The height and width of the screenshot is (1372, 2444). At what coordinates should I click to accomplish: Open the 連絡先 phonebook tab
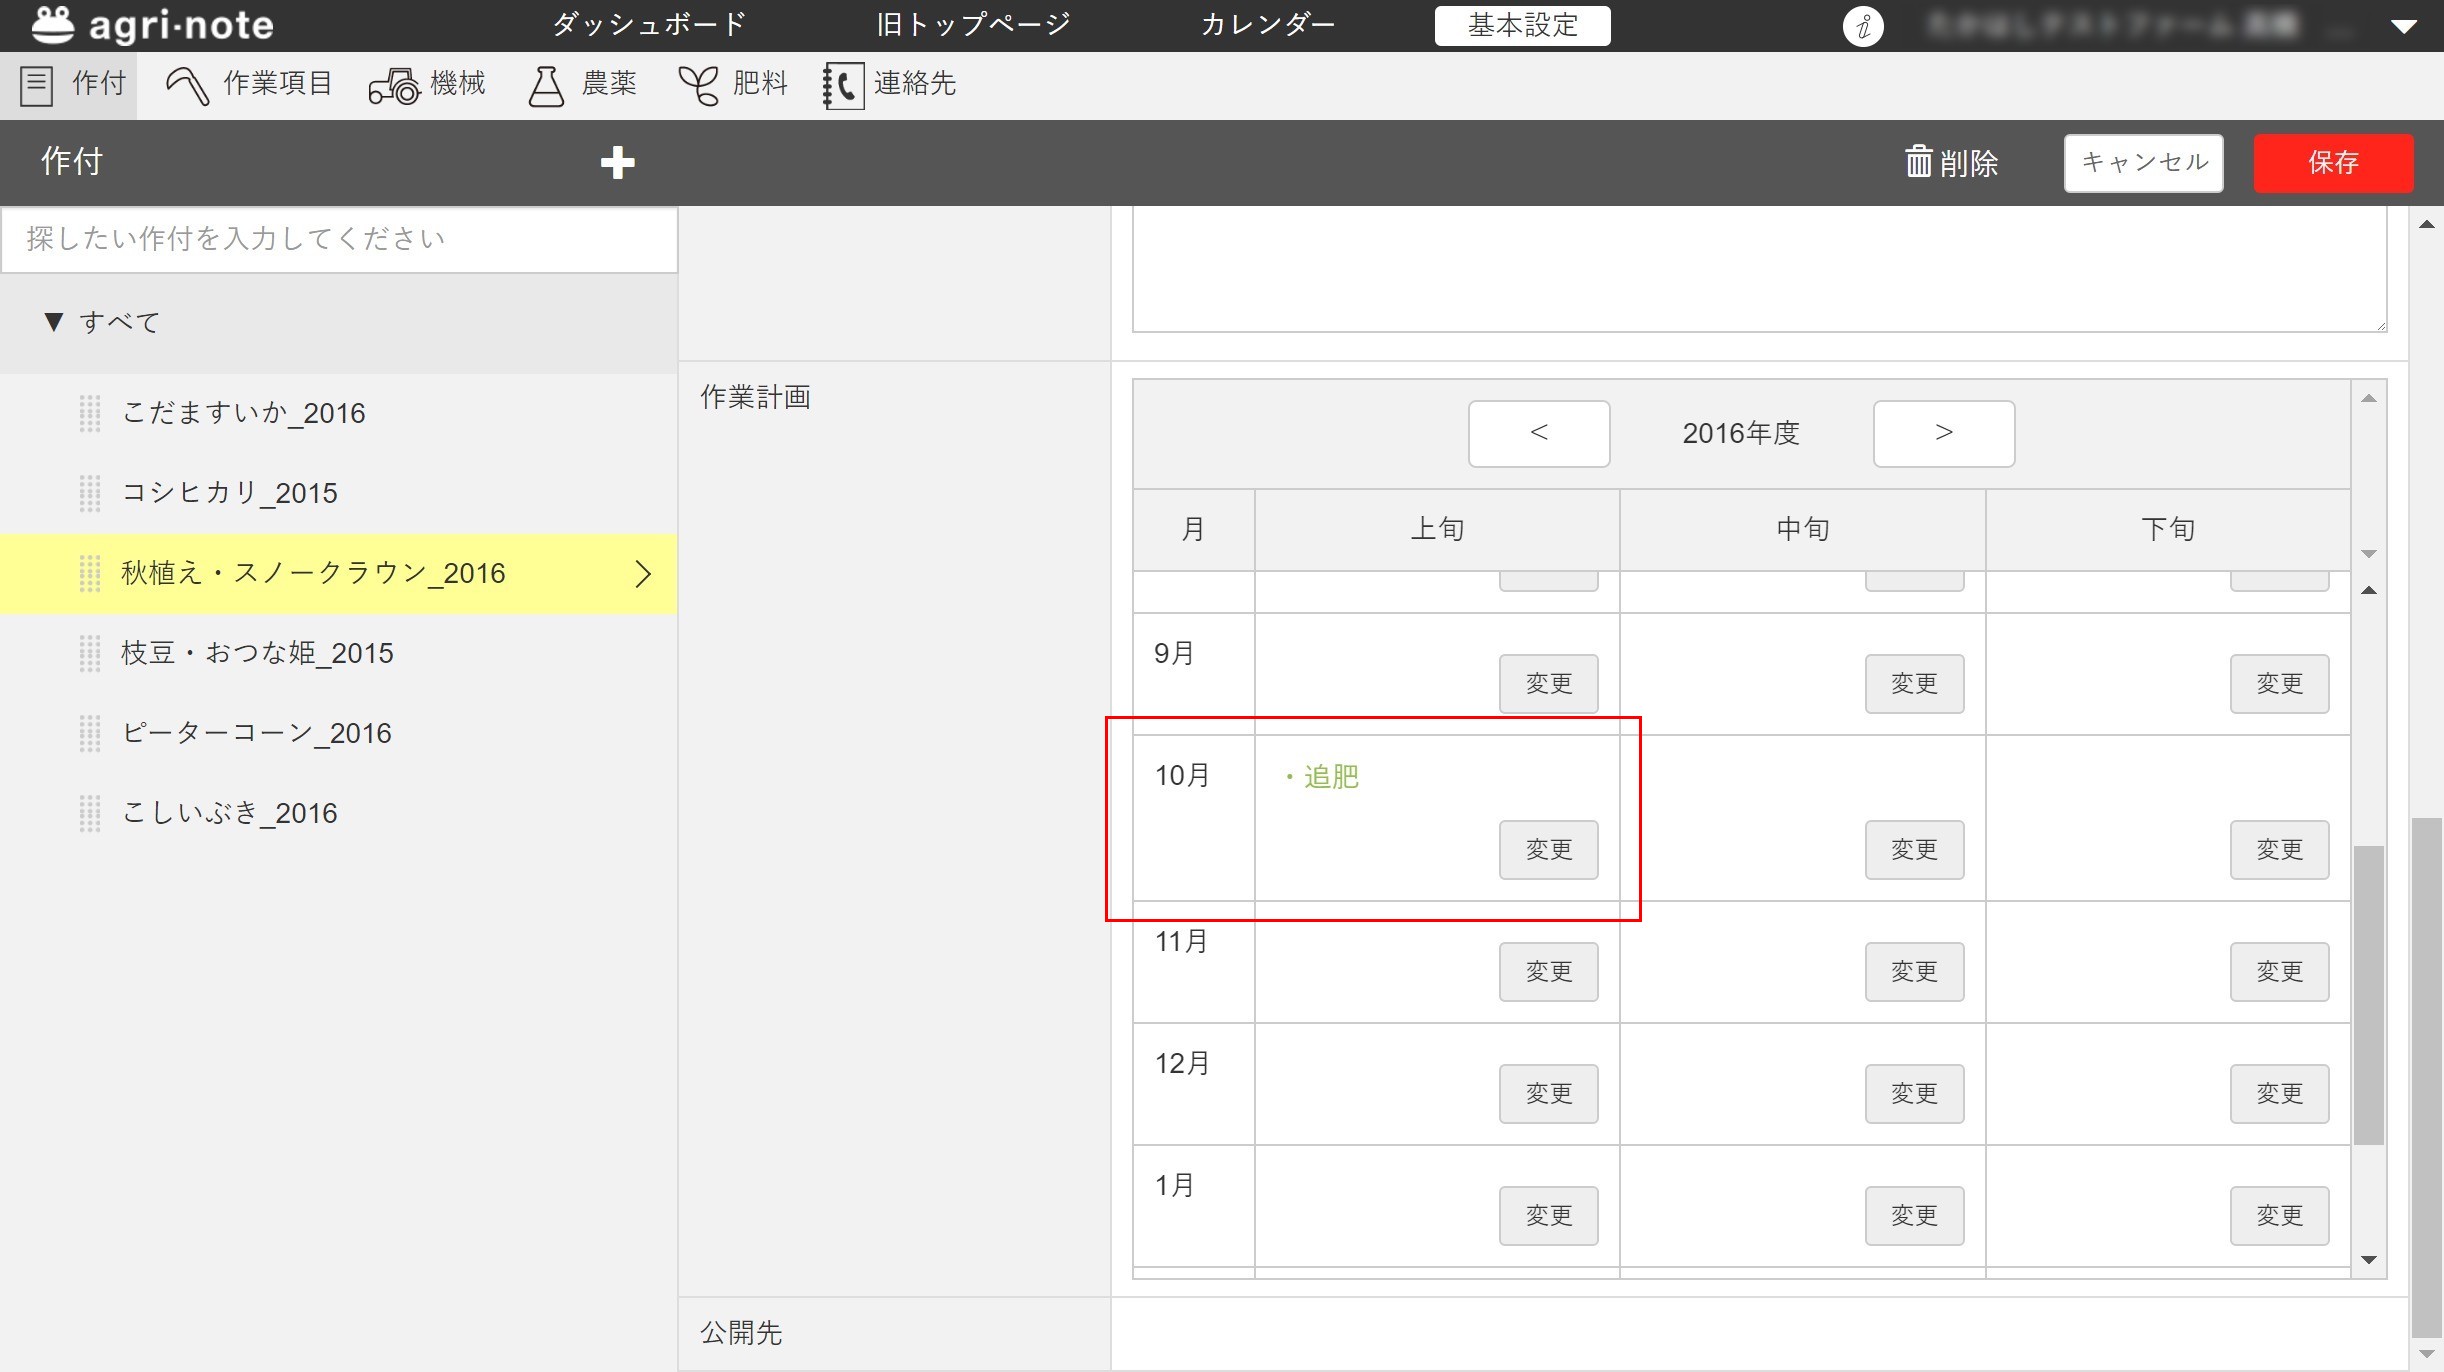(890, 84)
